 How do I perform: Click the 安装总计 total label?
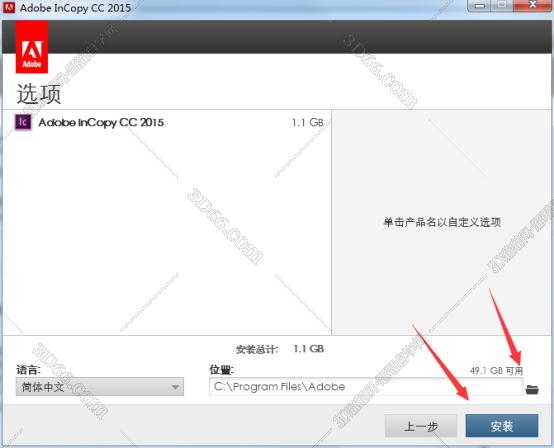[x=257, y=349]
